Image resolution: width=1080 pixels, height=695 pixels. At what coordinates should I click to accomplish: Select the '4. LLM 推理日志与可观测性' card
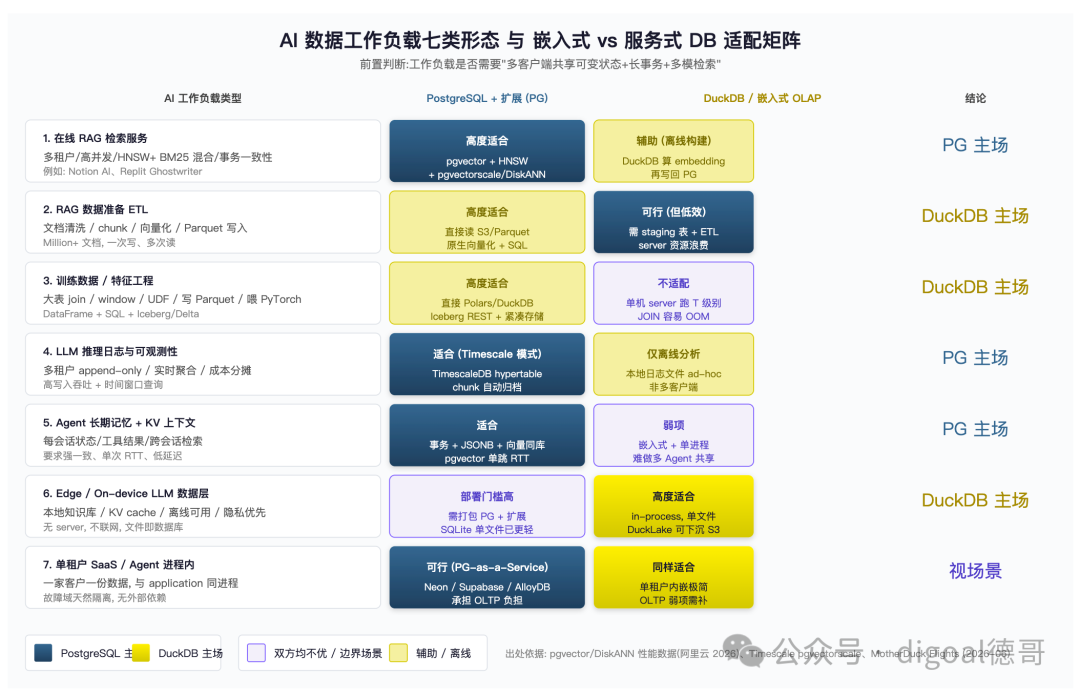(x=202, y=364)
